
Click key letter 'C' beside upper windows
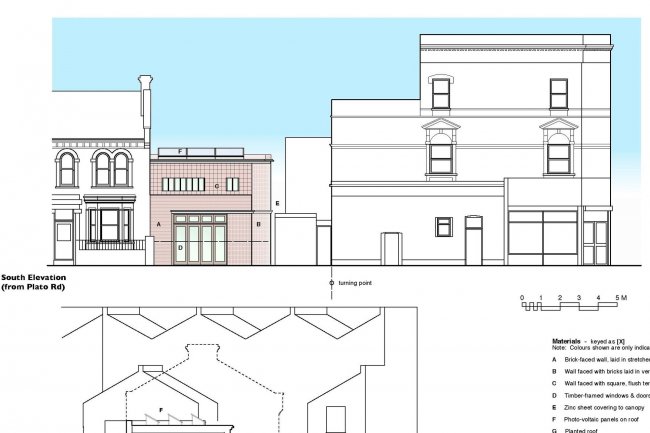coord(217,186)
